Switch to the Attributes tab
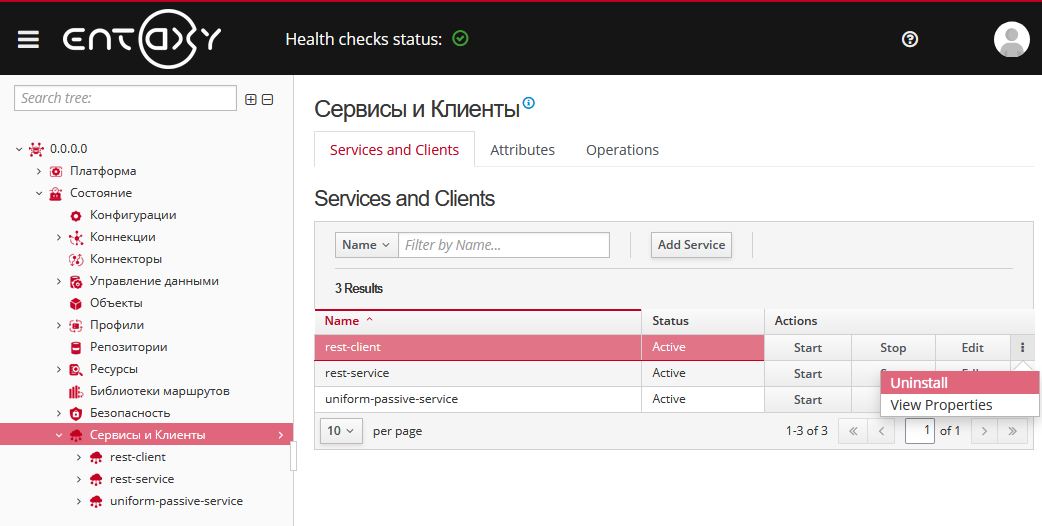The width and height of the screenshot is (1042, 526). pyautogui.click(x=522, y=150)
